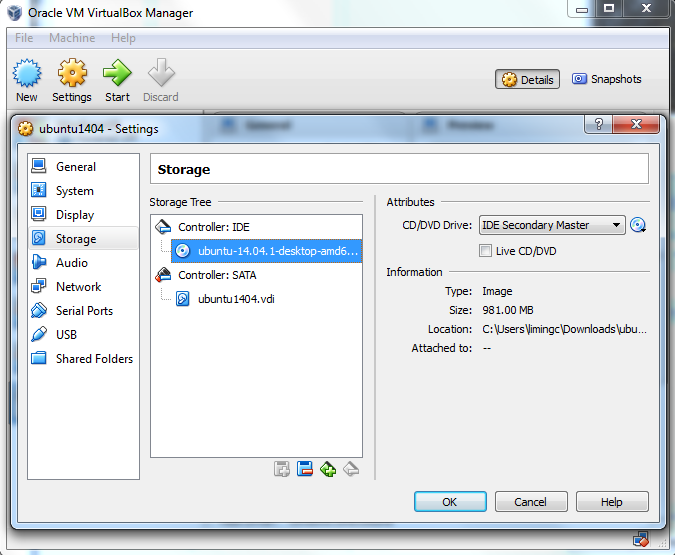Screen dimensions: 675x555
Task: Open the Shared Folders icon
Action: coord(39,358)
